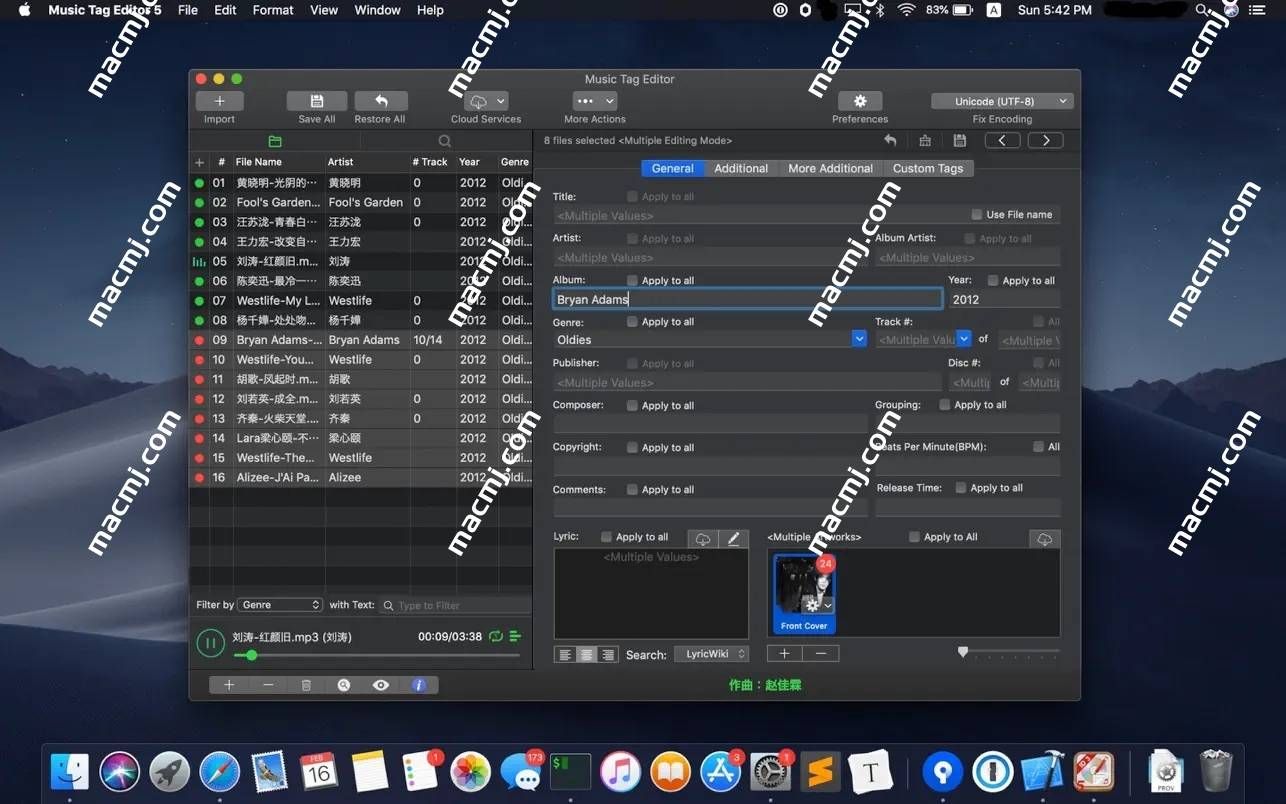Image resolution: width=1286 pixels, height=804 pixels.
Task: Click the lyric edit pencil icon
Action: pyautogui.click(x=734, y=539)
